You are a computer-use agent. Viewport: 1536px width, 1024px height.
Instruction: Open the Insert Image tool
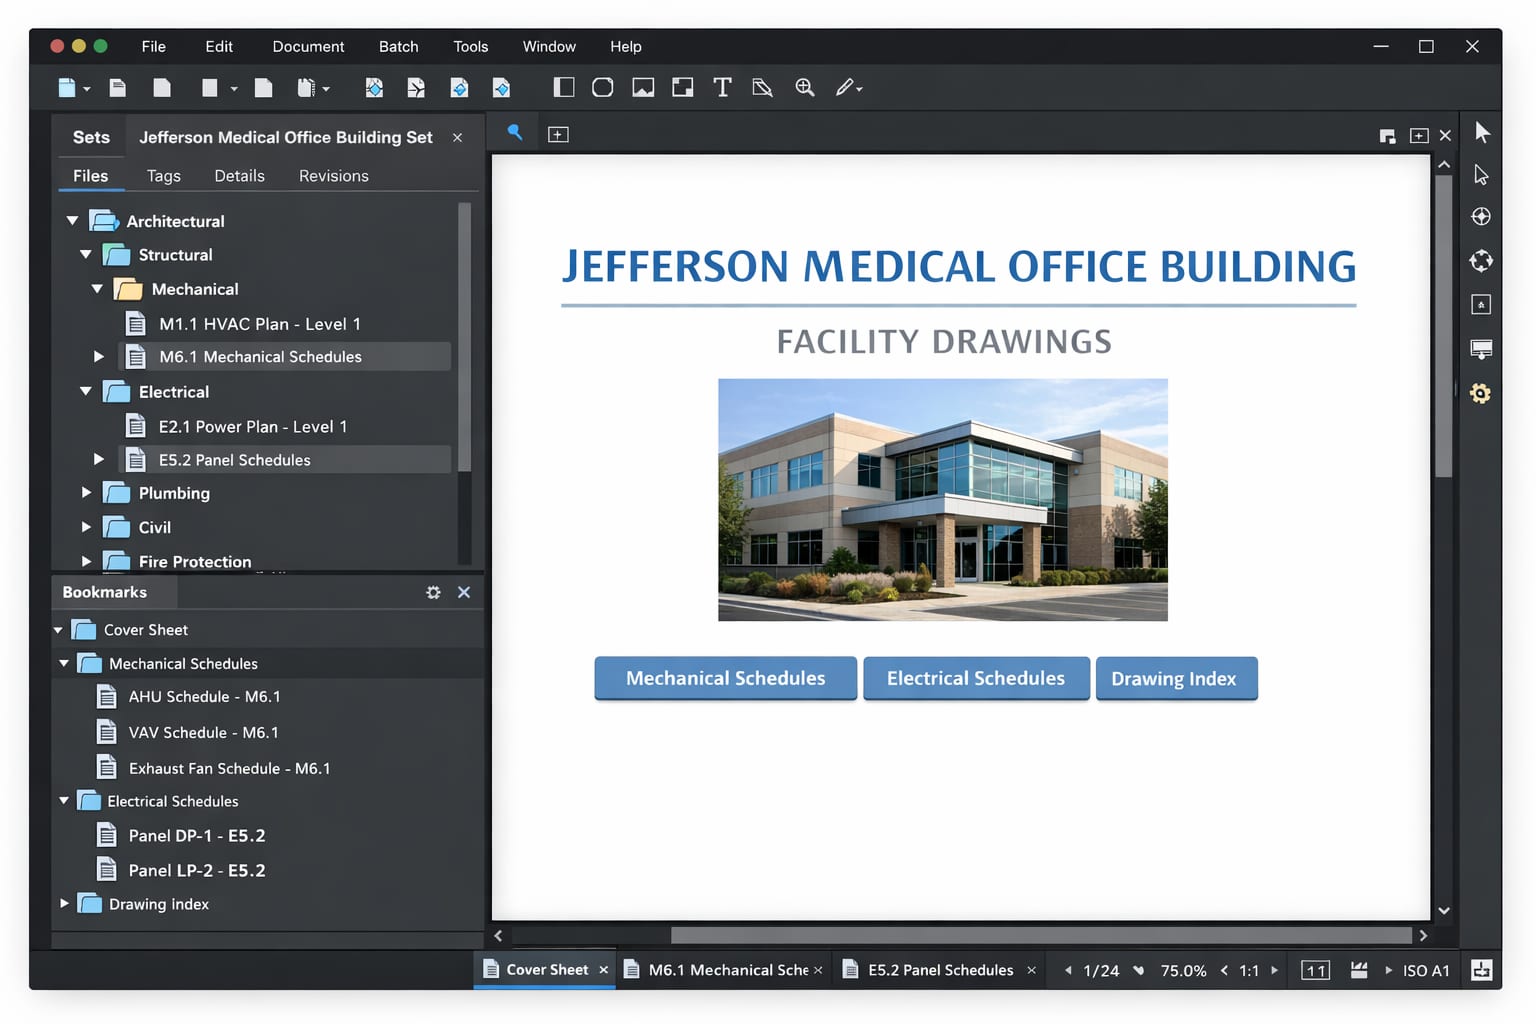642,88
